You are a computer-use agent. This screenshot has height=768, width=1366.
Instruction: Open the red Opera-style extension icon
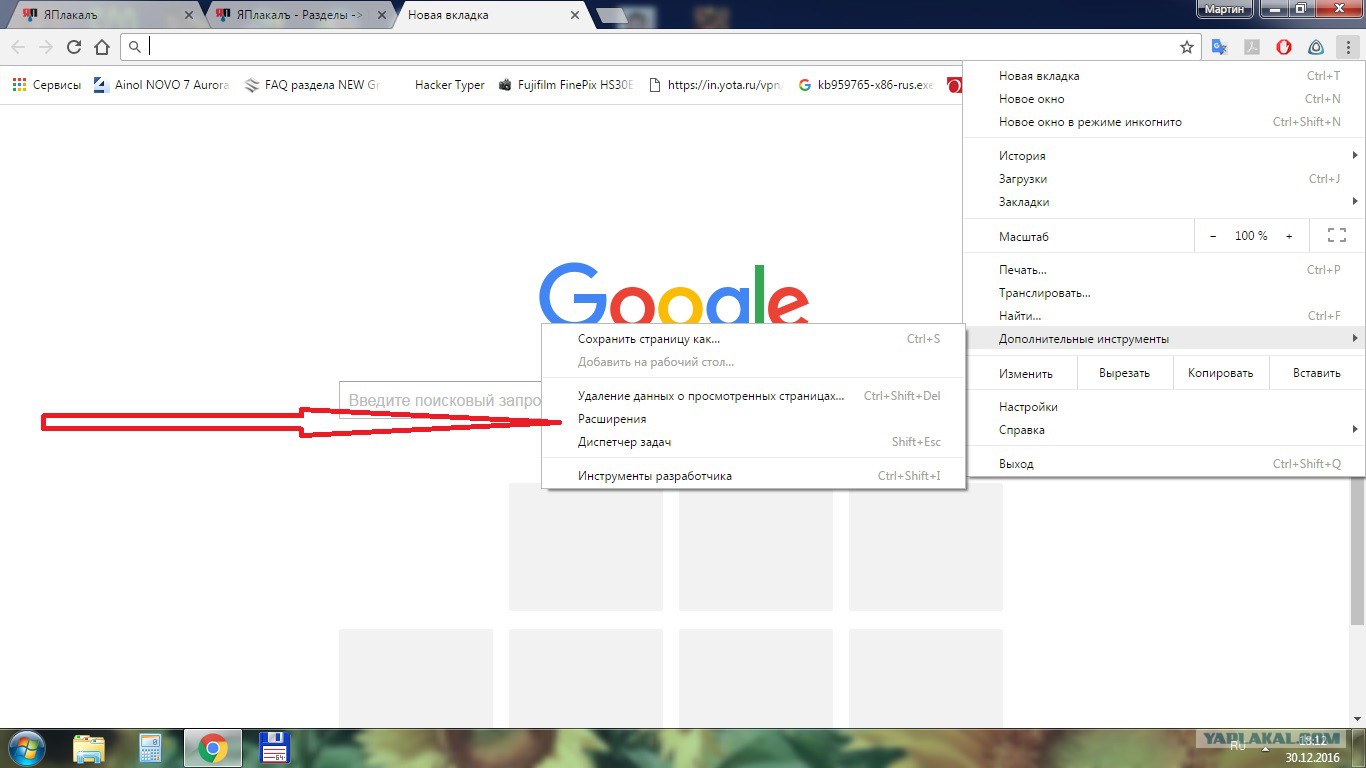(1284, 47)
